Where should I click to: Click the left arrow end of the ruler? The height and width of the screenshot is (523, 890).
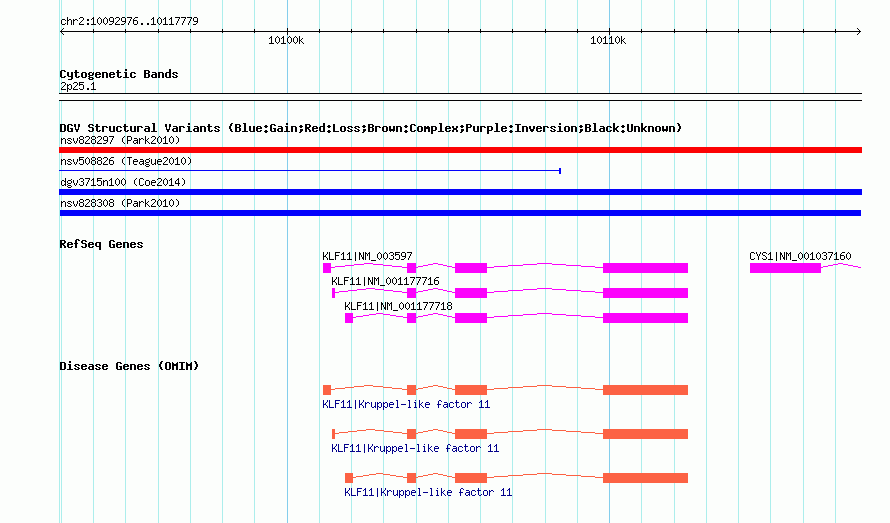pos(62,31)
